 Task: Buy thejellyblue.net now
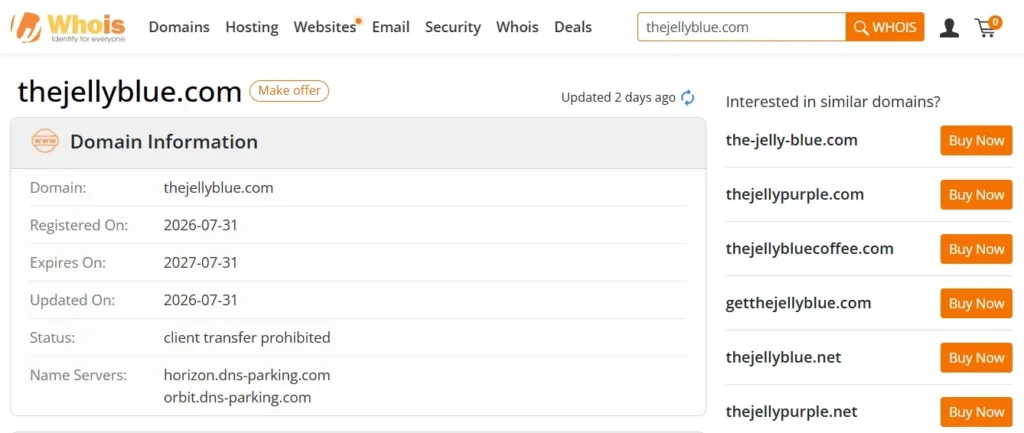976,357
